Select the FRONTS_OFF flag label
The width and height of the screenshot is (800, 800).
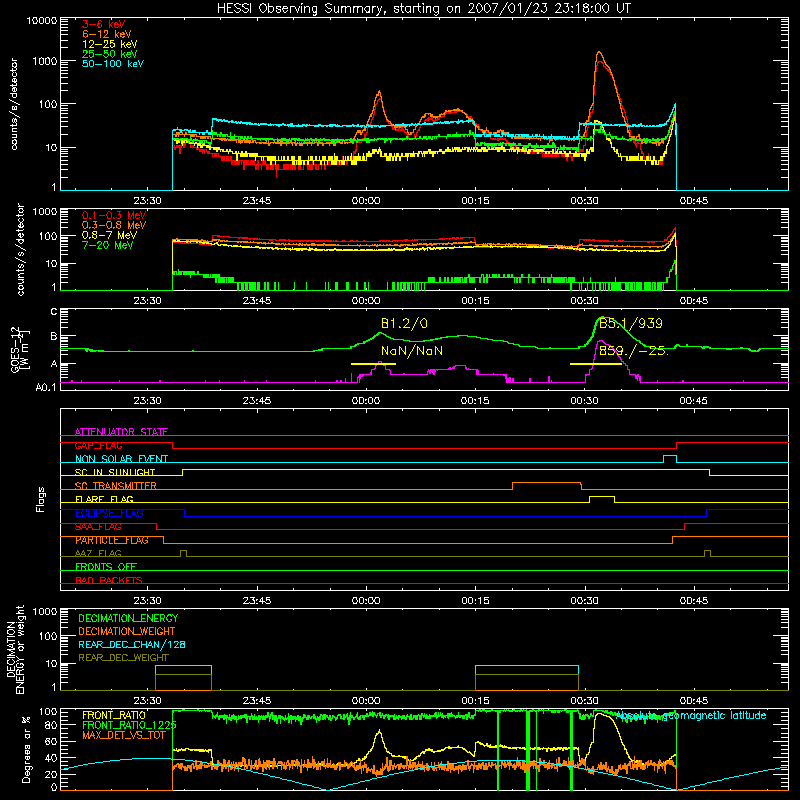coord(106,567)
